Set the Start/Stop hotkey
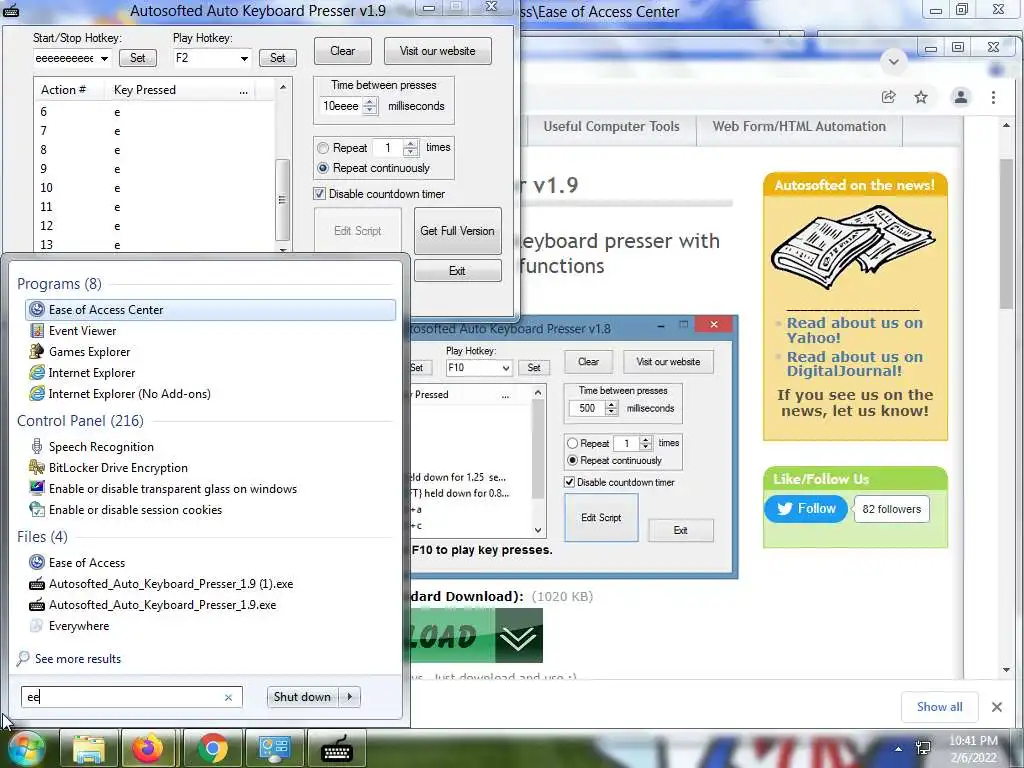This screenshot has height=768, width=1024. coord(138,58)
